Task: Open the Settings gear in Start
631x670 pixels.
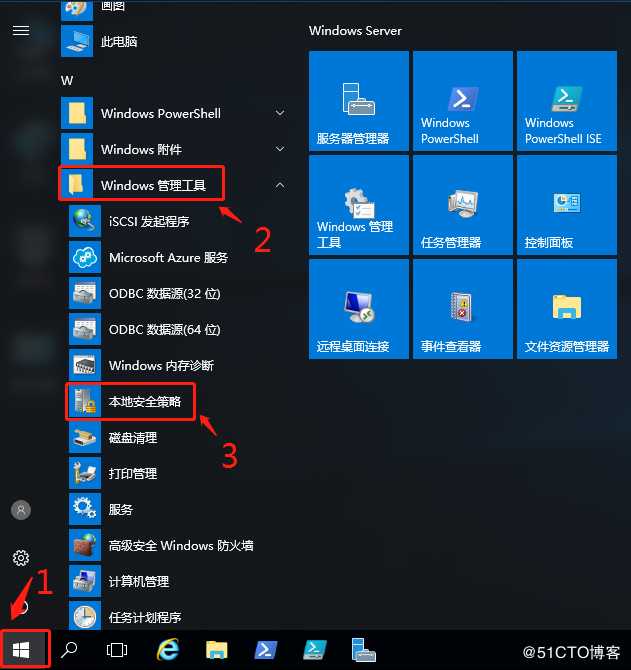Action: [x=21, y=558]
